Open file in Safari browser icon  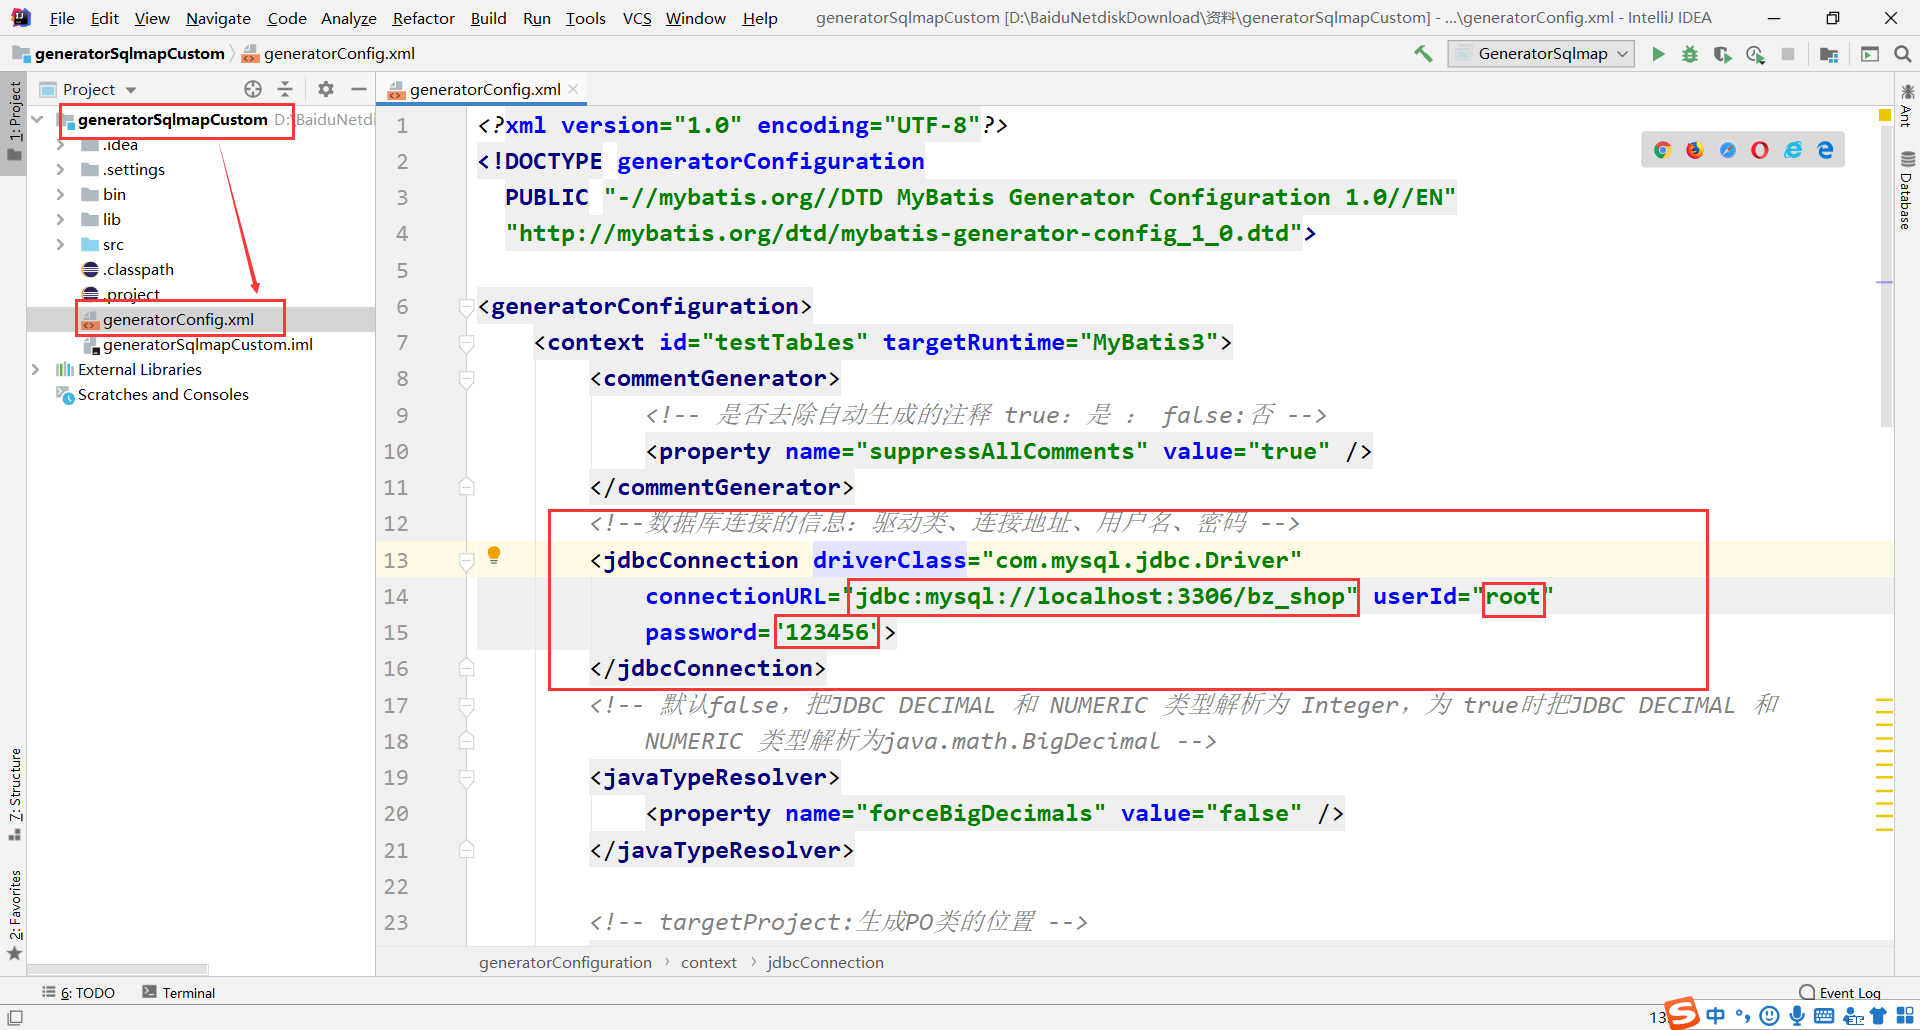pos(1728,150)
